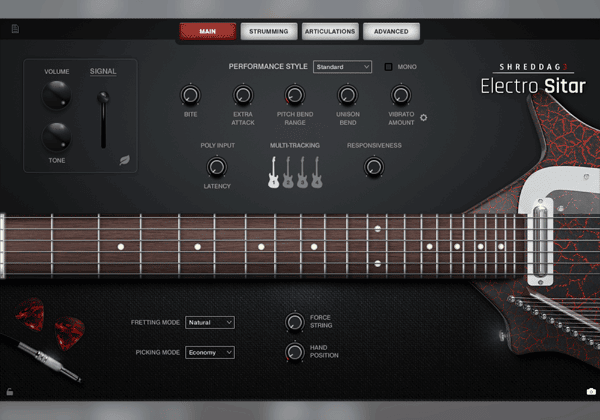Open the Performance Style dropdown
Image resolution: width=600 pixels, height=420 pixels.
(342, 67)
